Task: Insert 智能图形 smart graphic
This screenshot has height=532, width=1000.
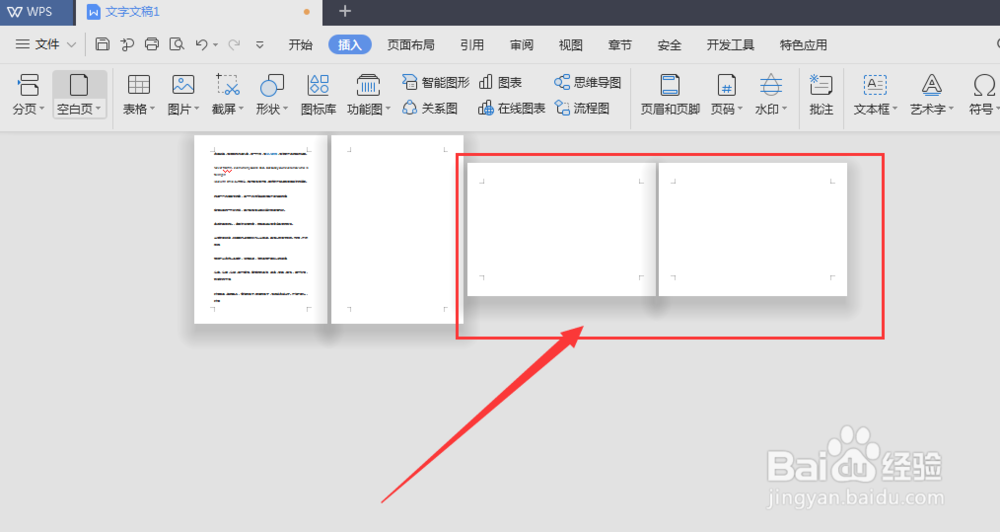Action: [x=436, y=82]
